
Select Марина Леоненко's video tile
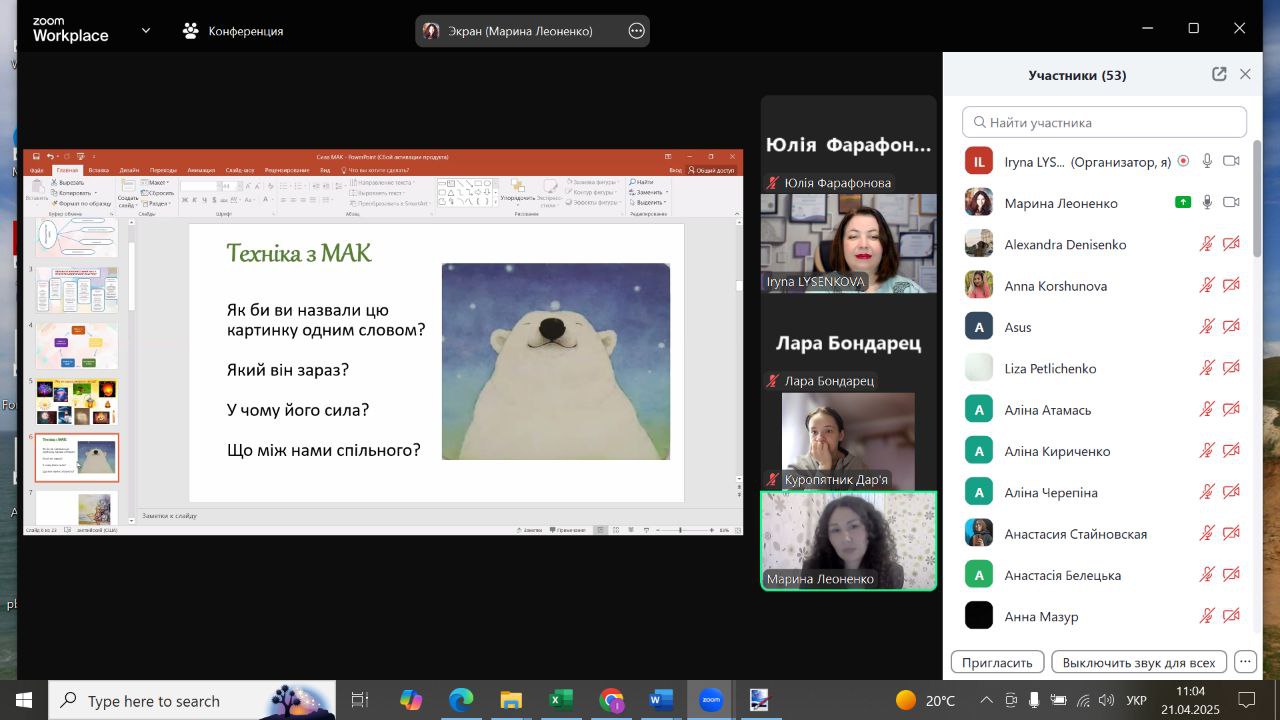coord(848,540)
